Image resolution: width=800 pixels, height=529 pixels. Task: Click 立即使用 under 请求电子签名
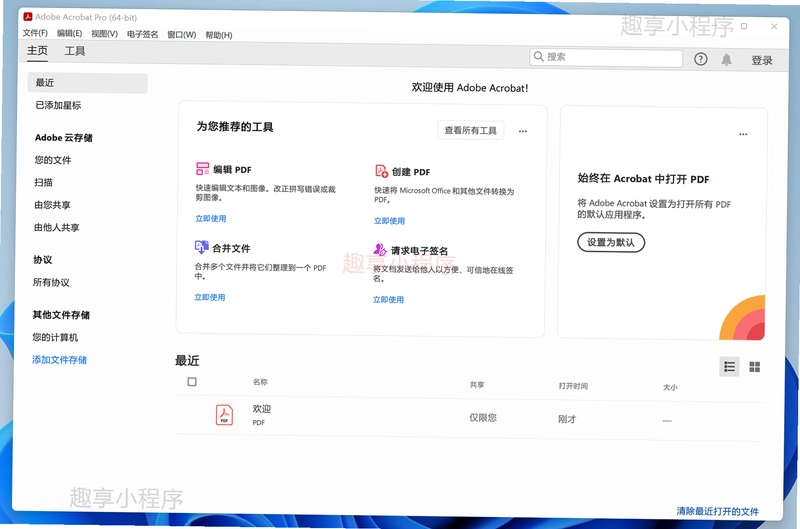pos(388,299)
